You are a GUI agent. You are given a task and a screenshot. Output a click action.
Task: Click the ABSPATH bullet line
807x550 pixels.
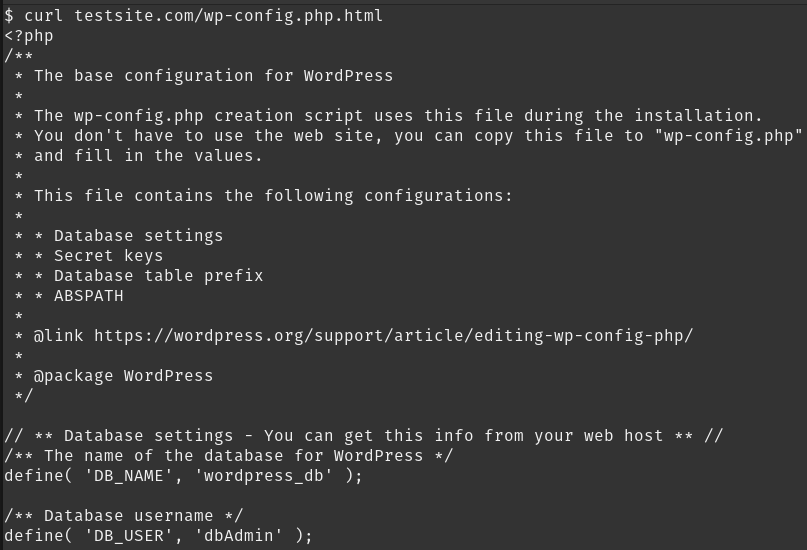pos(88,296)
